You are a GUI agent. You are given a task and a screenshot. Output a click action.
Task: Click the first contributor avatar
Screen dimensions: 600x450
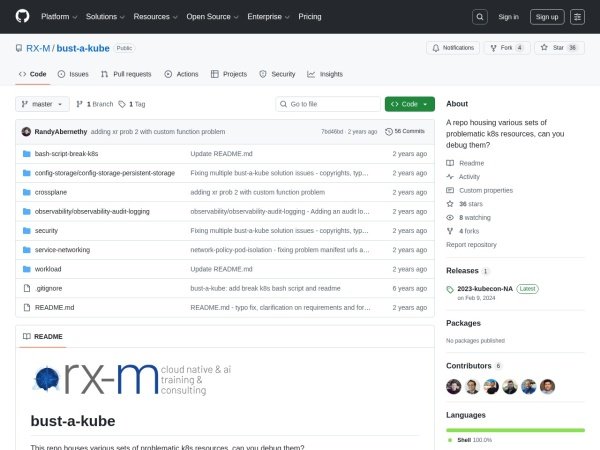tap(453, 386)
